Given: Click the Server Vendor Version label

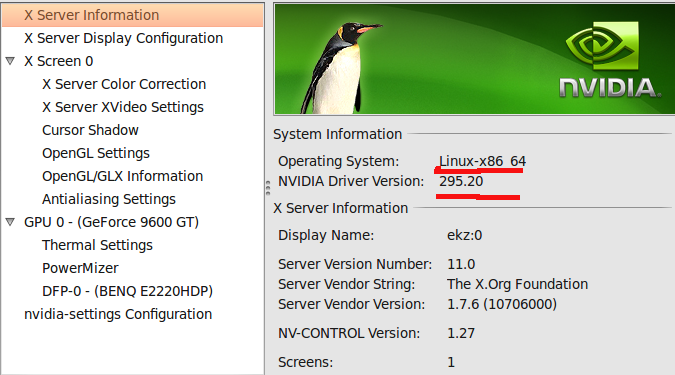Looking at the screenshot, I should pos(351,304).
